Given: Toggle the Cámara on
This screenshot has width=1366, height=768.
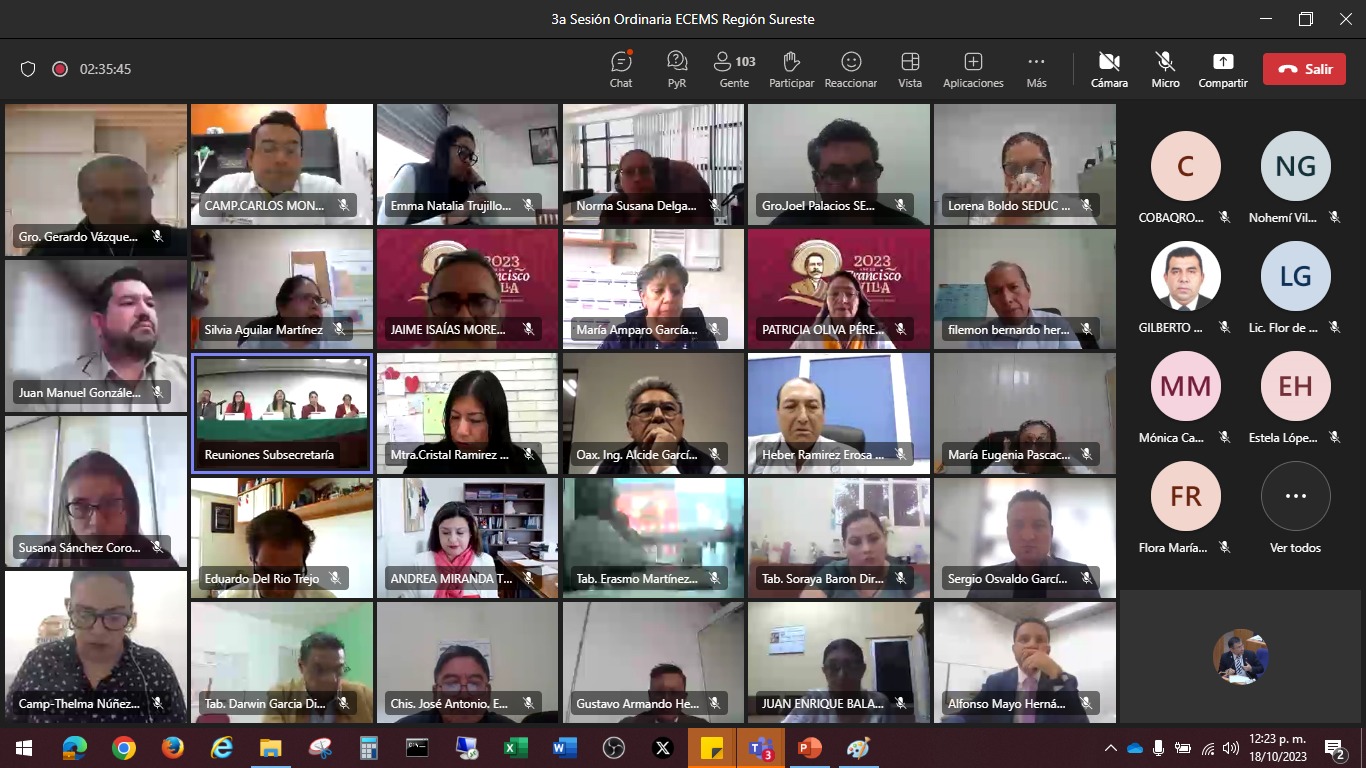Looking at the screenshot, I should point(1109,69).
